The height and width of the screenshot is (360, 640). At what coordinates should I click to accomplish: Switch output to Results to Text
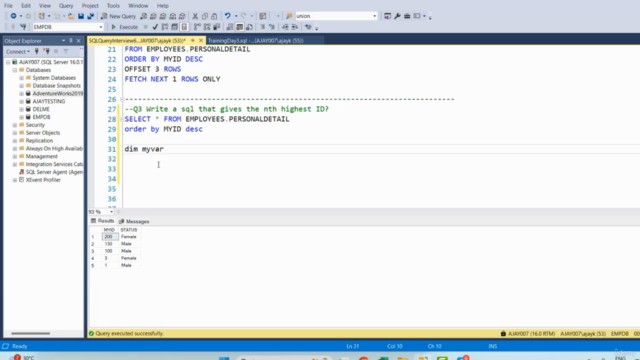click(x=230, y=27)
